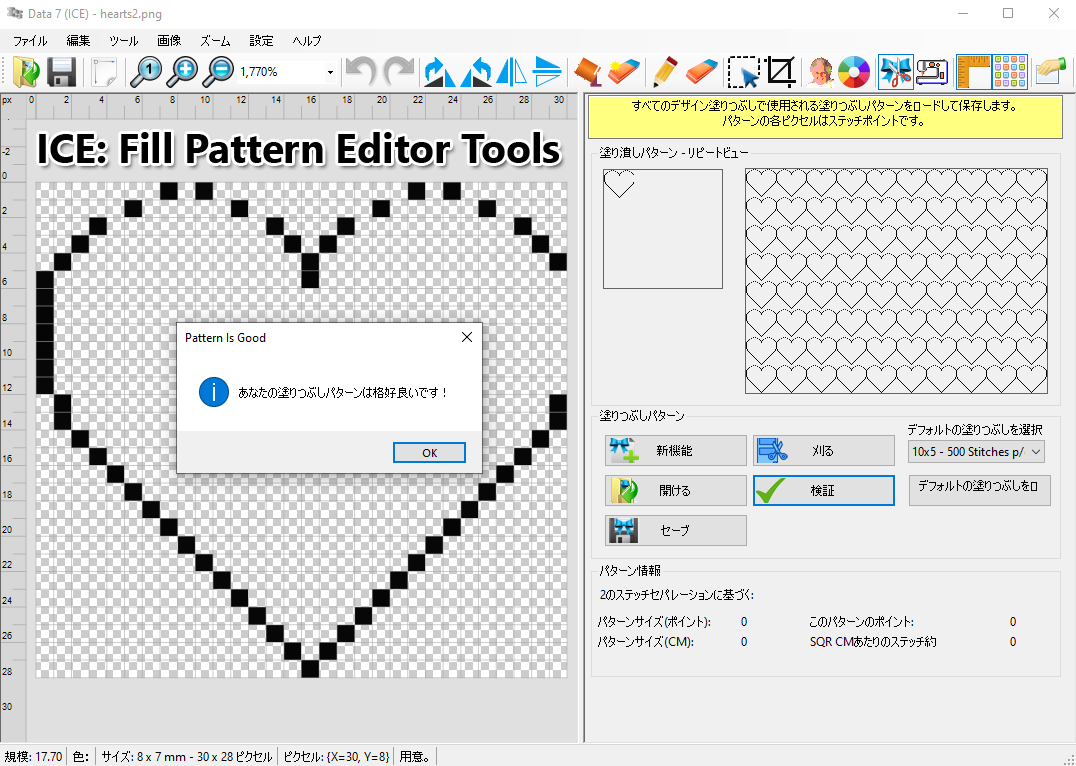
Task: Click the セーブ save pattern button
Action: tap(675, 531)
